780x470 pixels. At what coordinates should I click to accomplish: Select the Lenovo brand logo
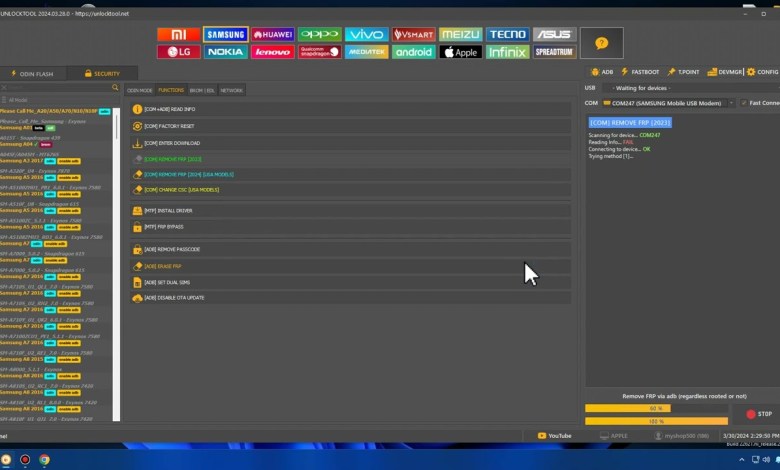point(273,52)
